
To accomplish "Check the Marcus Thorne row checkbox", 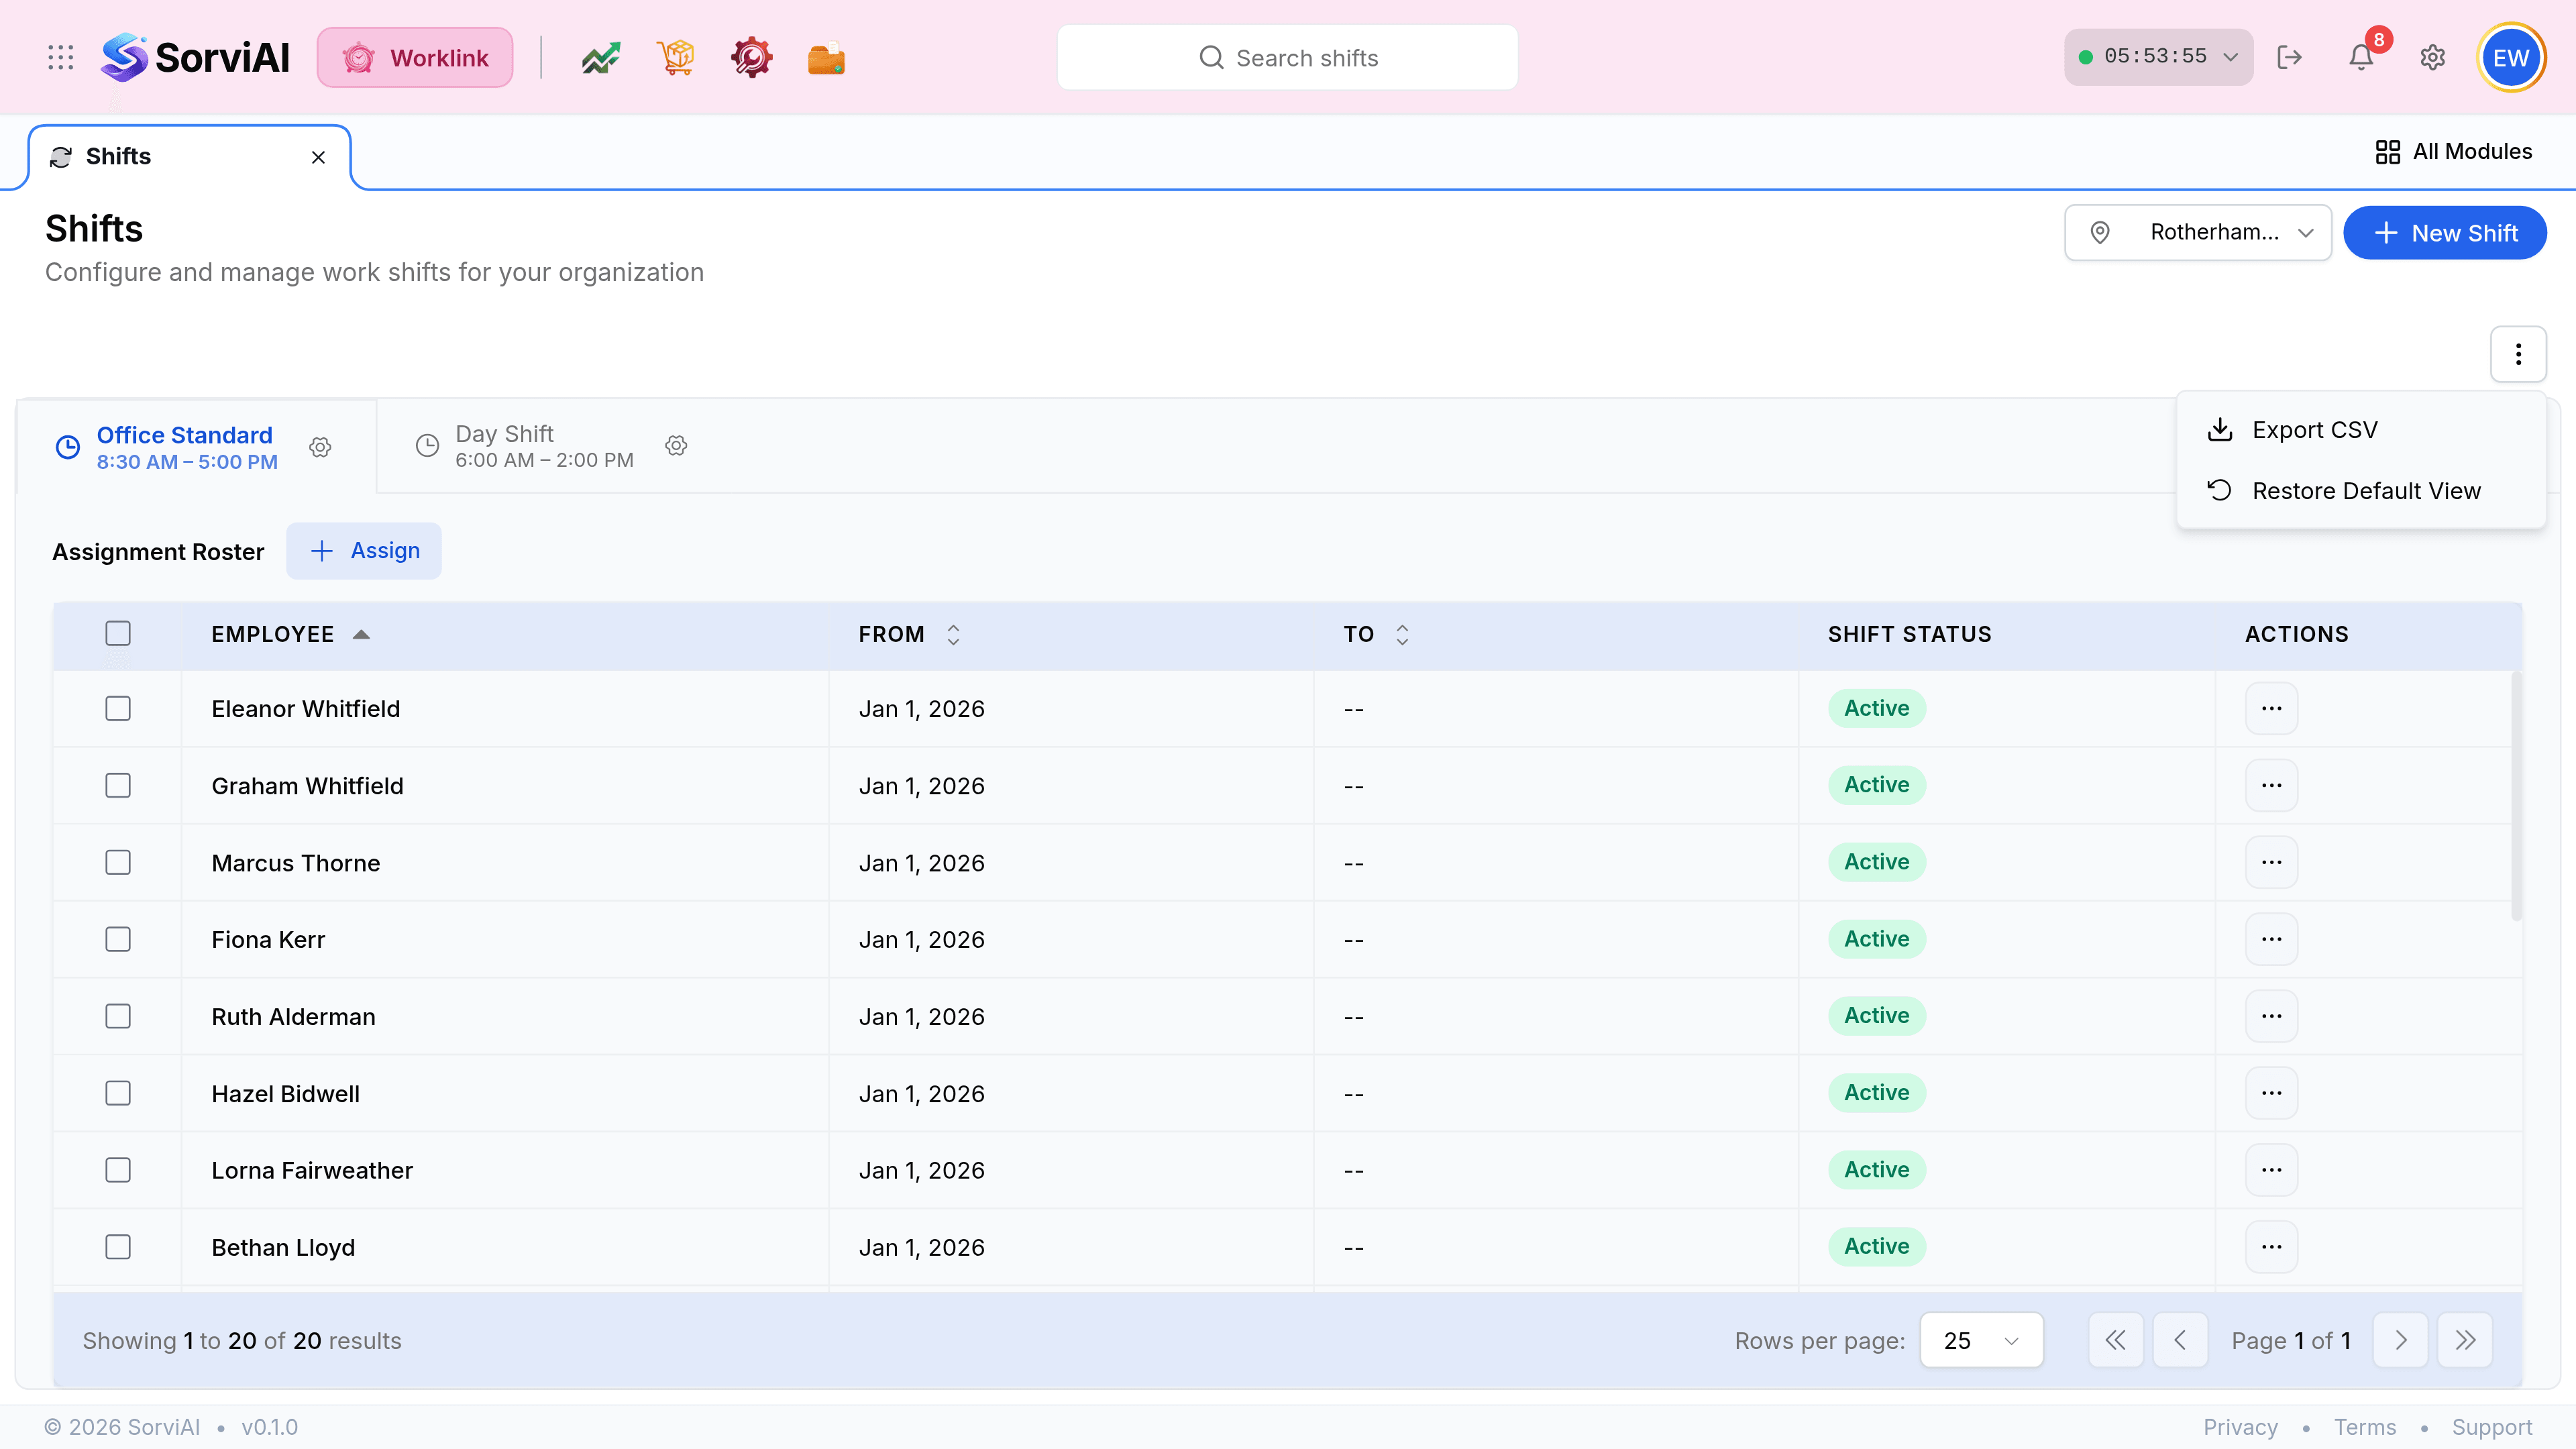I will (x=118, y=862).
